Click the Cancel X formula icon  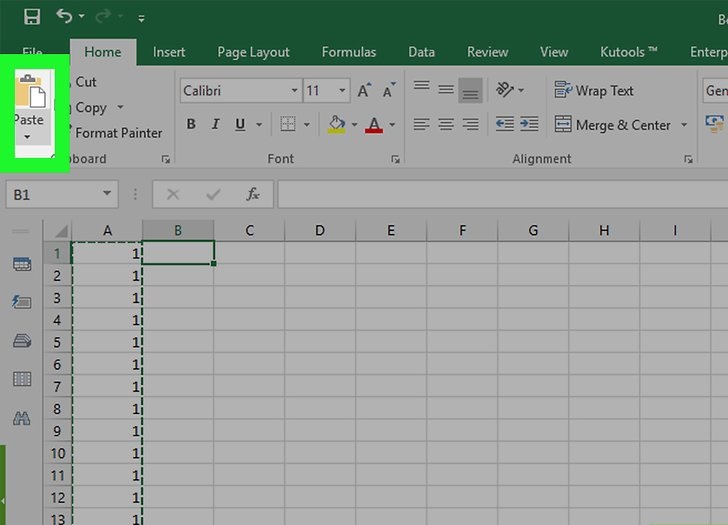173,194
